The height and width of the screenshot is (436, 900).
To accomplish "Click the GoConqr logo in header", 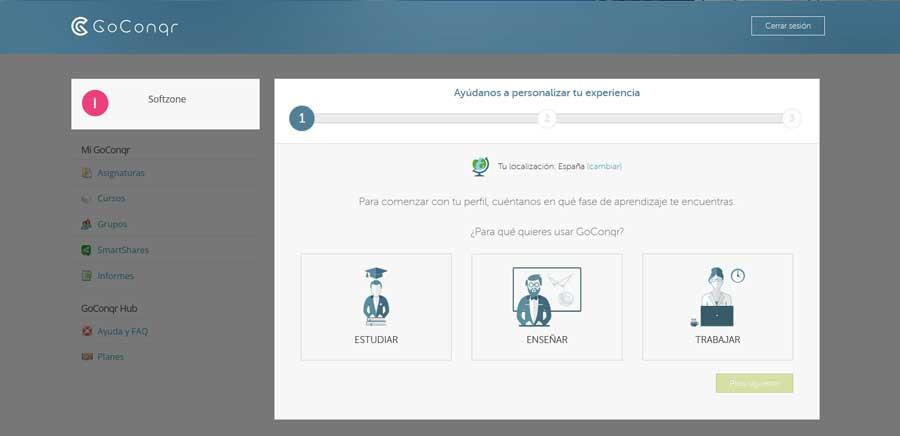I will [x=124, y=26].
